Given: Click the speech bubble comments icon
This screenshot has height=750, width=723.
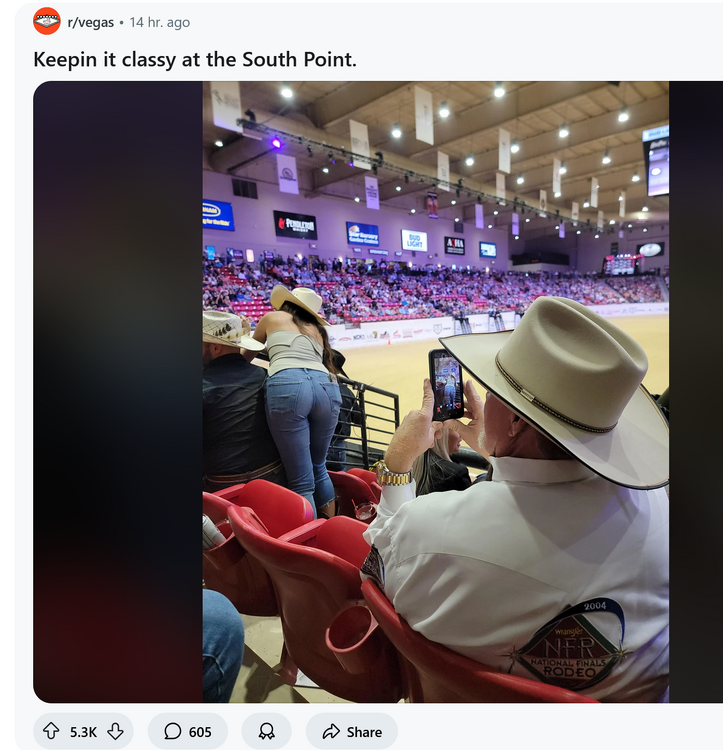Looking at the screenshot, I should 172,731.
